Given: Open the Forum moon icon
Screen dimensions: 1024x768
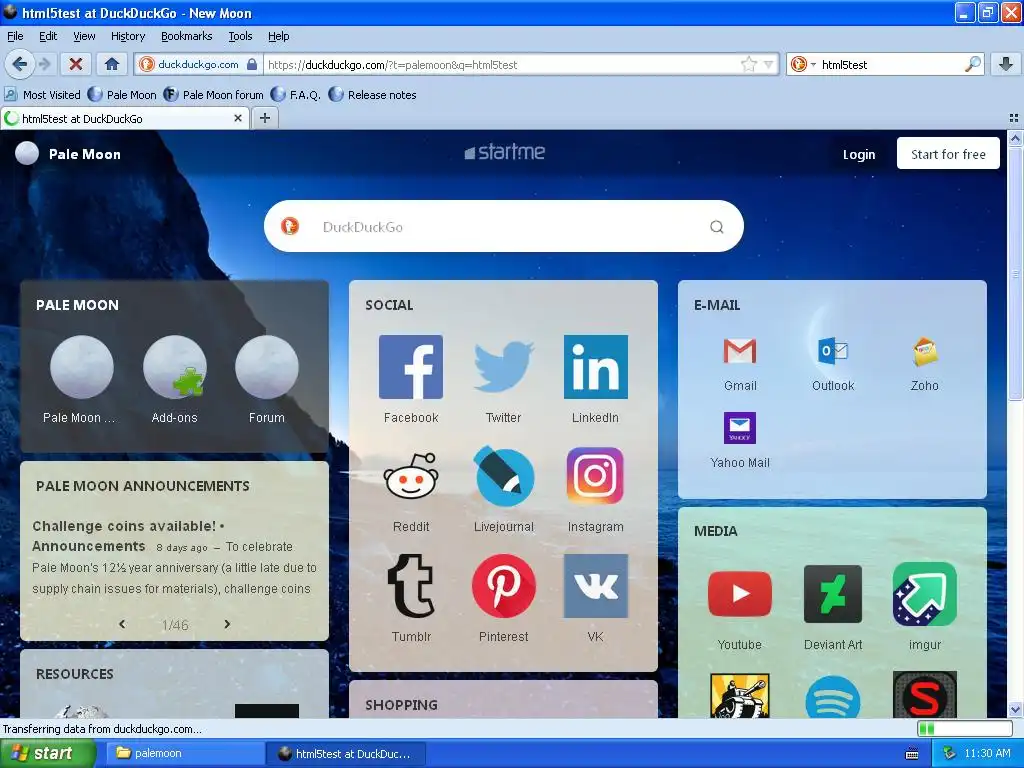Looking at the screenshot, I should click(x=266, y=367).
